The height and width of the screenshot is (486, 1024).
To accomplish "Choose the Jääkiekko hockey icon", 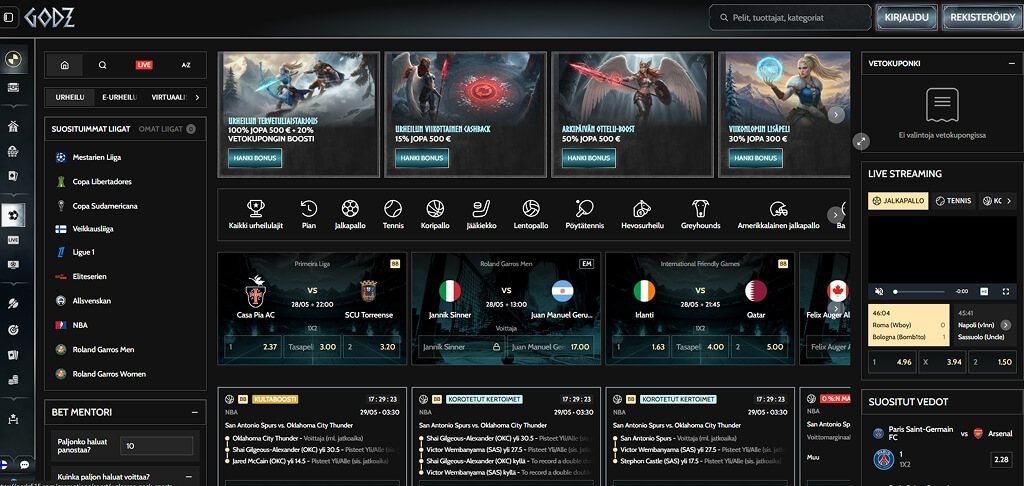I will (482, 209).
